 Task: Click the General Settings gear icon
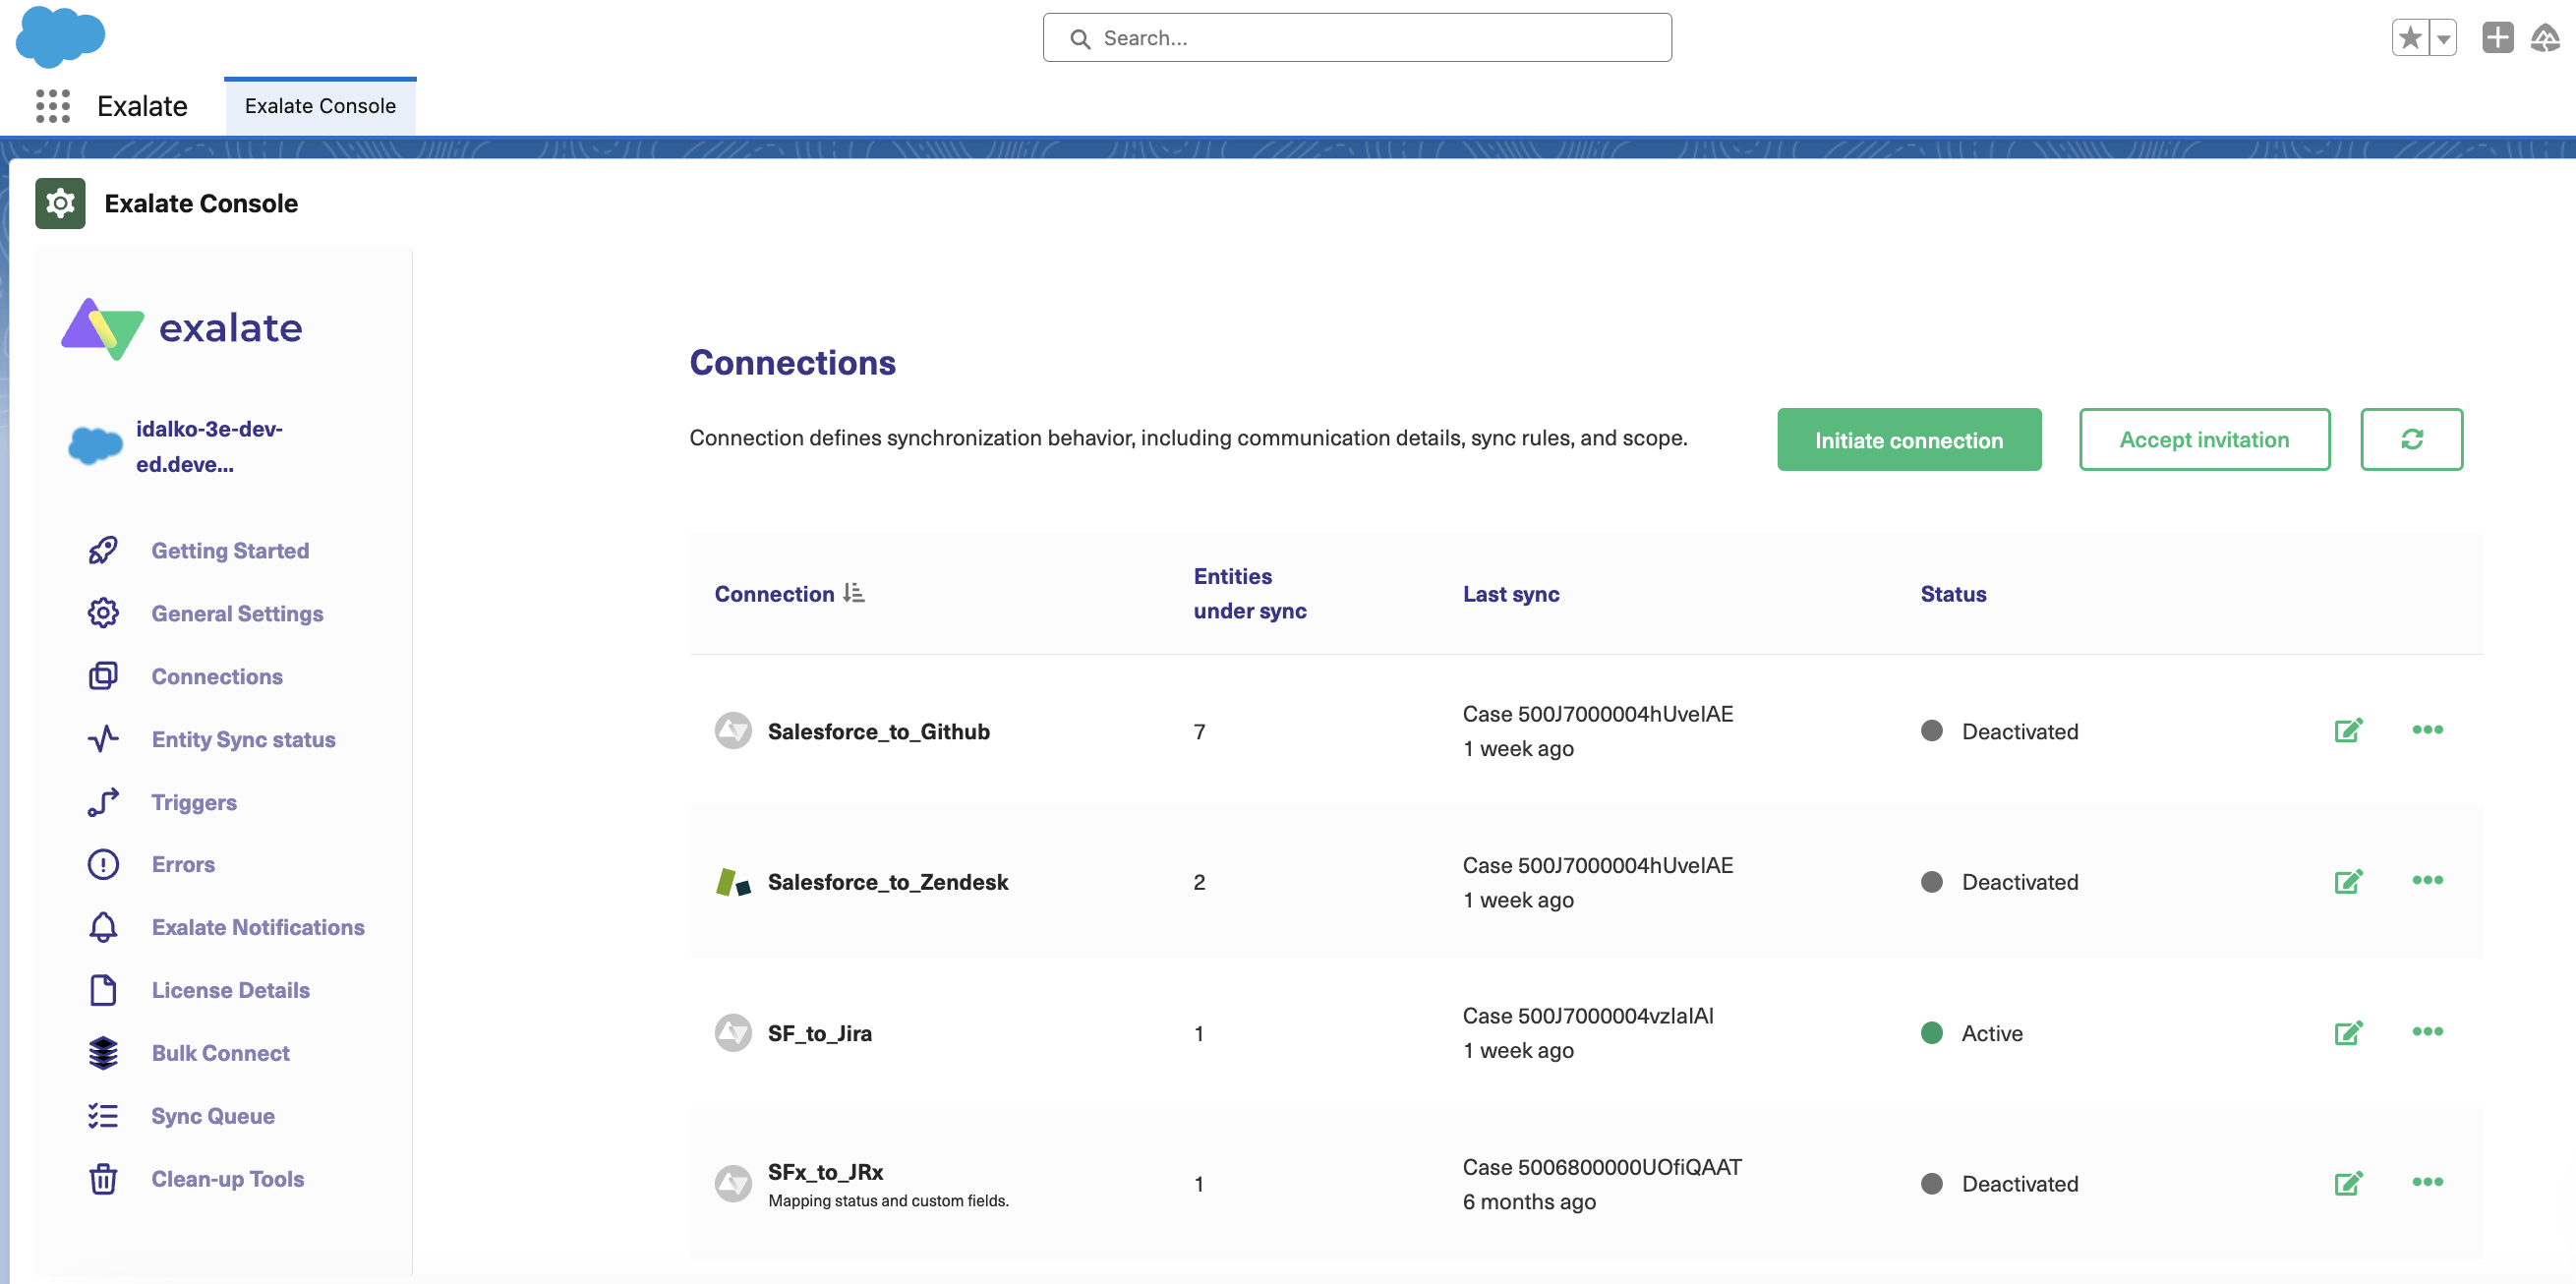tap(103, 613)
